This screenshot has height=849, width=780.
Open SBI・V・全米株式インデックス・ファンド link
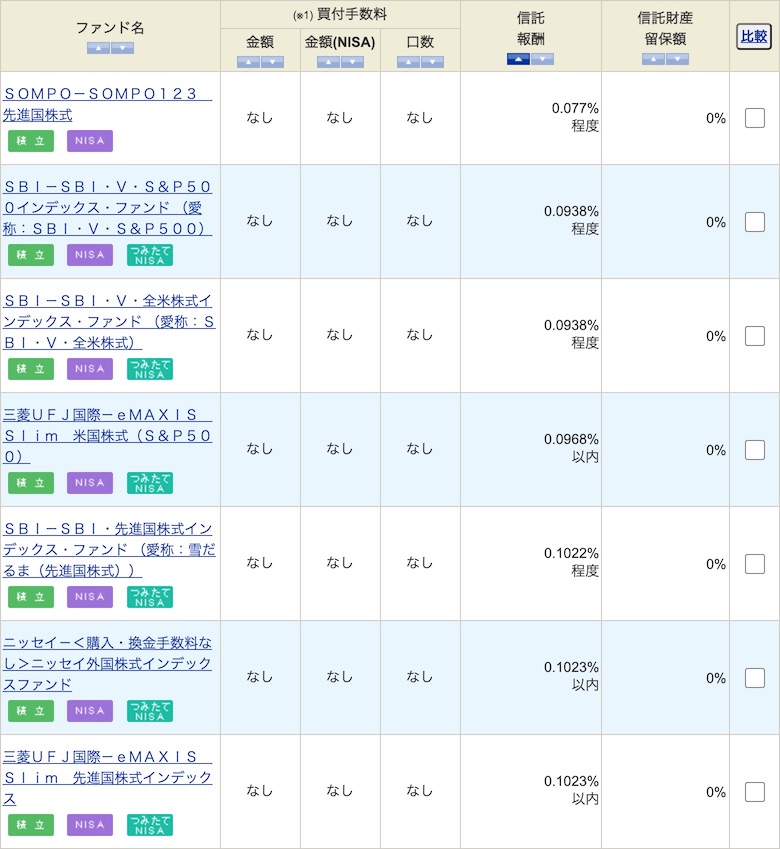tap(109, 322)
